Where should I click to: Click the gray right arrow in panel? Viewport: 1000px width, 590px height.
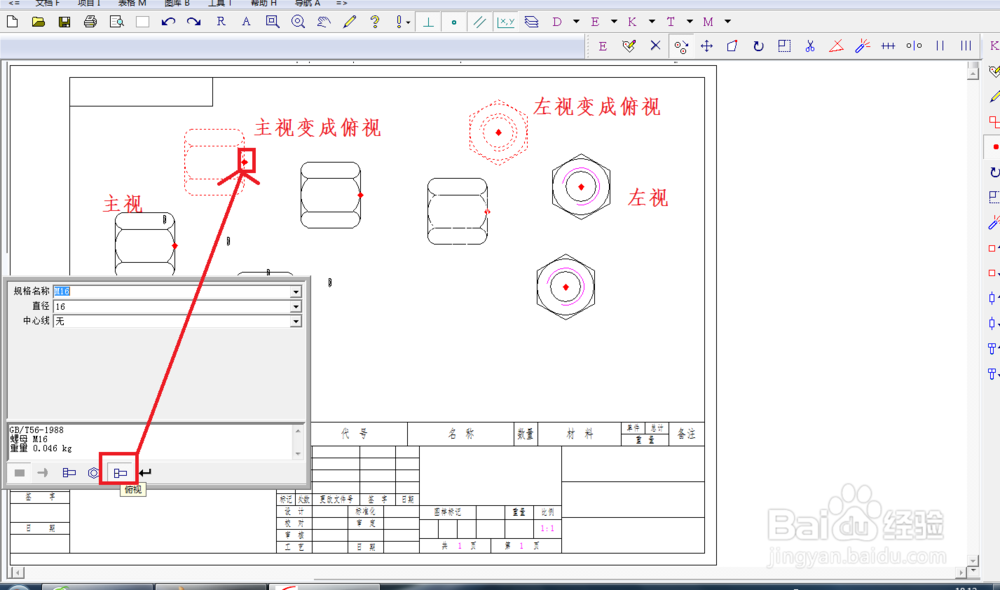43,473
